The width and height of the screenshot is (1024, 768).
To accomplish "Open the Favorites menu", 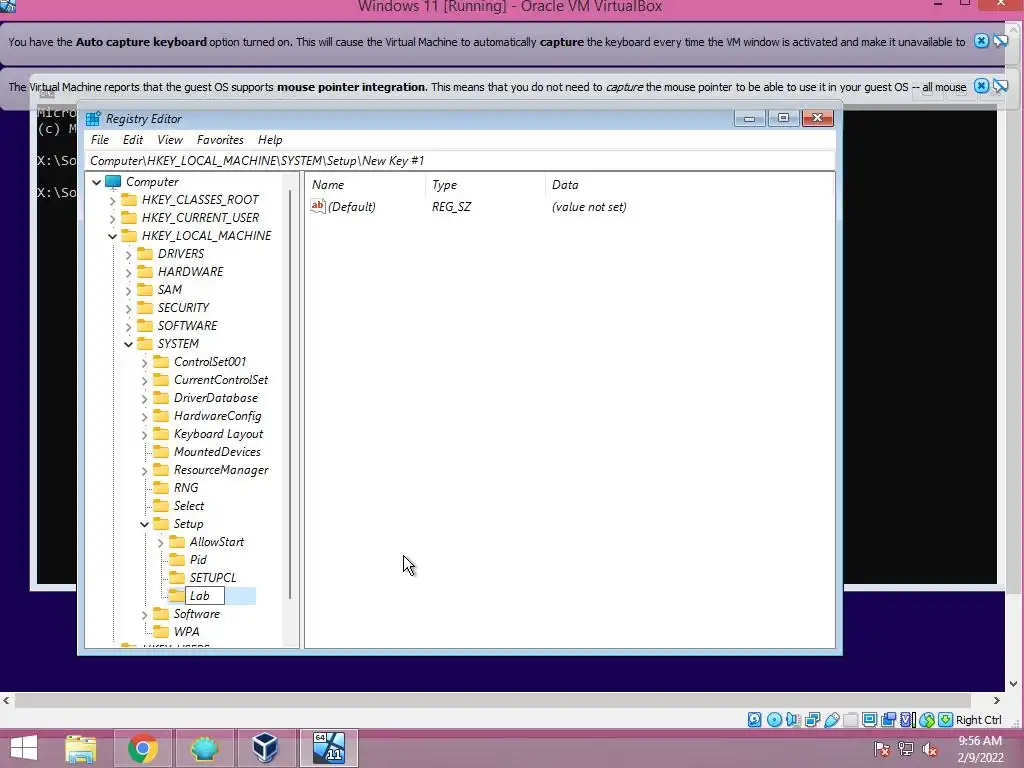I will (220, 140).
